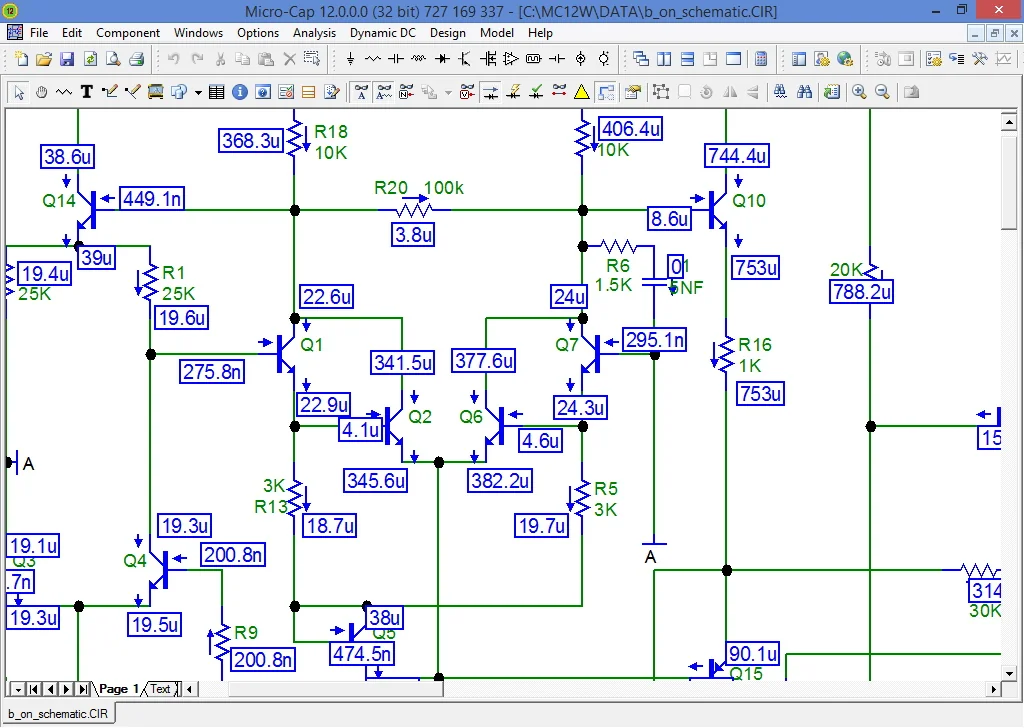Screen dimensions: 1024x728
Task: Select the Text tool in the schematic toolbar
Action: (x=86, y=92)
